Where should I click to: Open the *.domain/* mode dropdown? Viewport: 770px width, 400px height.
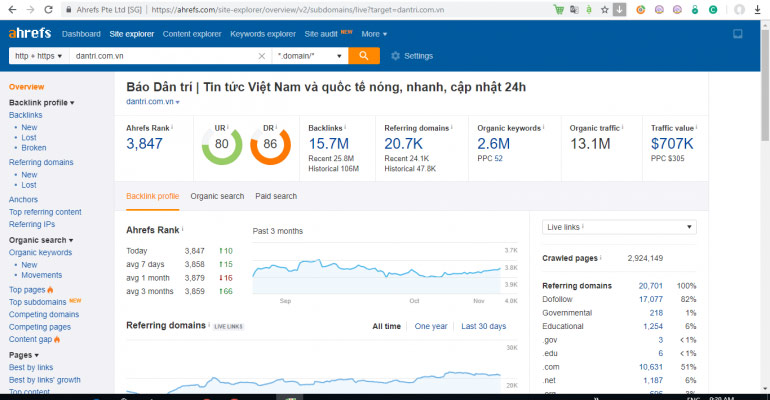[x=310, y=56]
